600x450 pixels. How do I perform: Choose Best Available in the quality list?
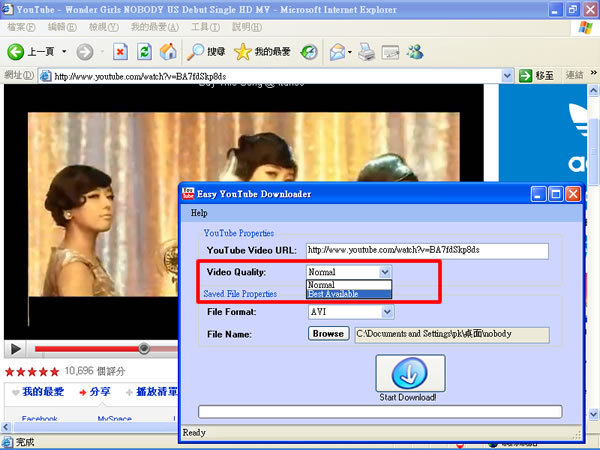[x=349, y=294]
